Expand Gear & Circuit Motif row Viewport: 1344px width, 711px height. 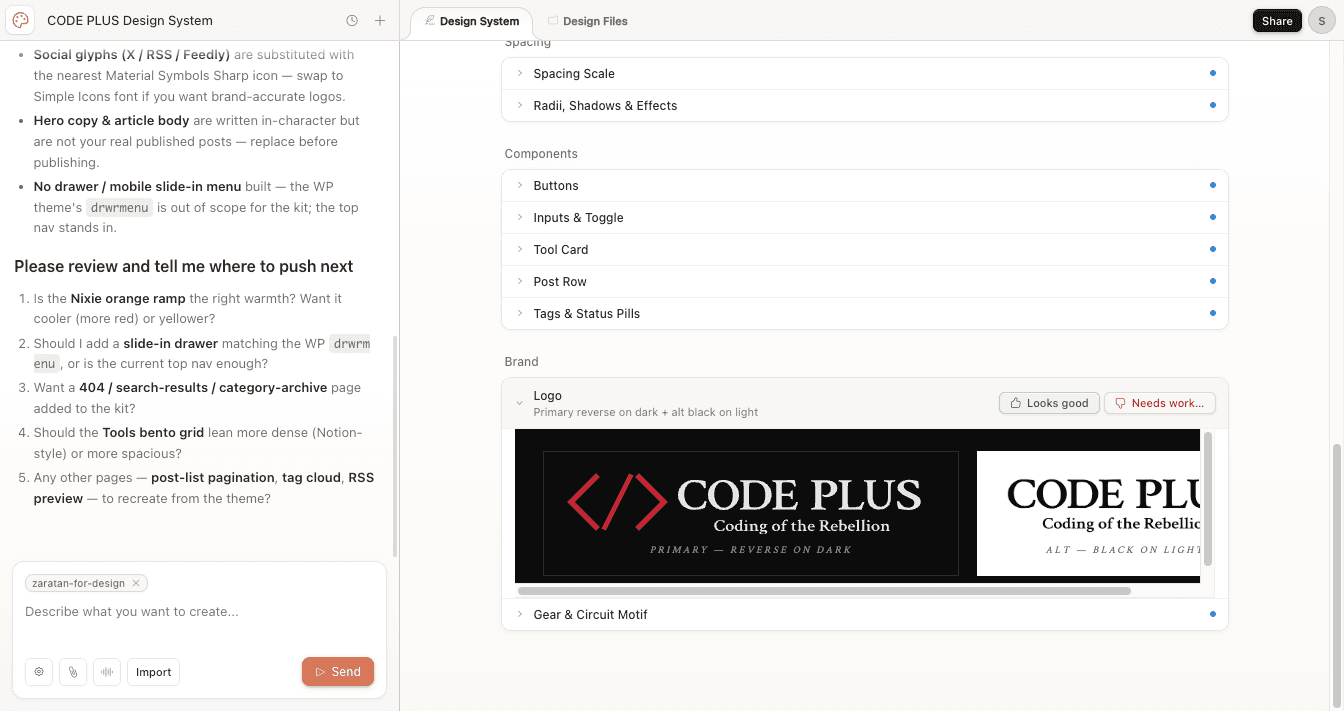(864, 615)
